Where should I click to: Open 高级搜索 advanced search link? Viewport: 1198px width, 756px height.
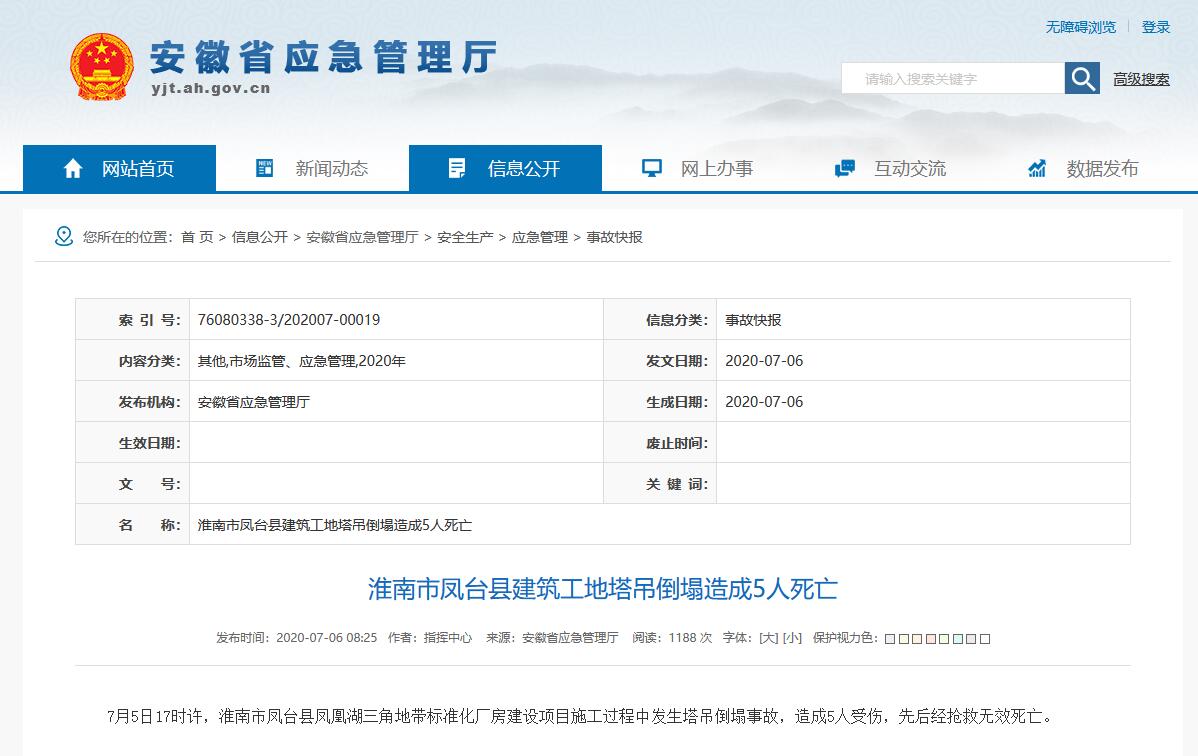tap(1141, 79)
